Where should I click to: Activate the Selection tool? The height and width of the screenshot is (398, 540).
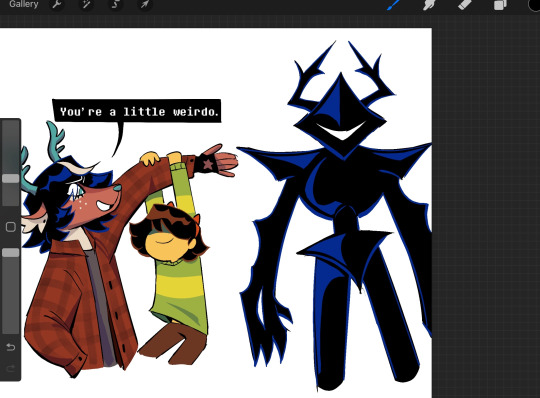pos(116,4)
